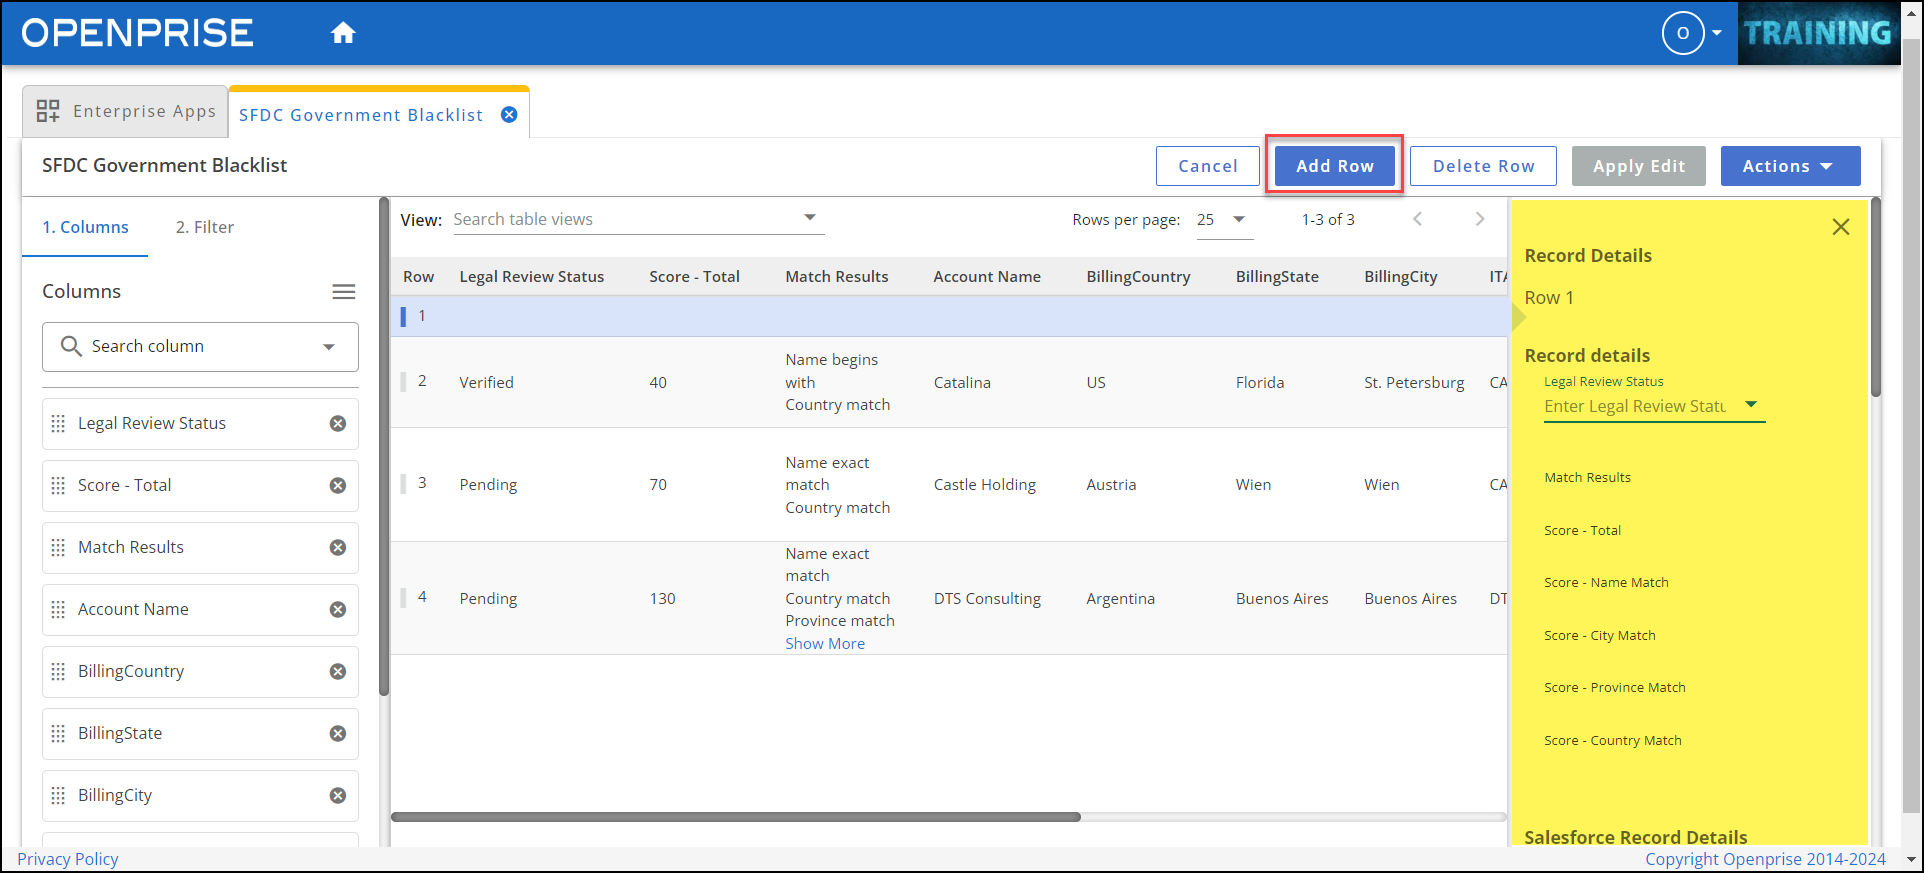The width and height of the screenshot is (1924, 873).
Task: Close the SFDC Government Blacklist tab
Action: click(509, 115)
